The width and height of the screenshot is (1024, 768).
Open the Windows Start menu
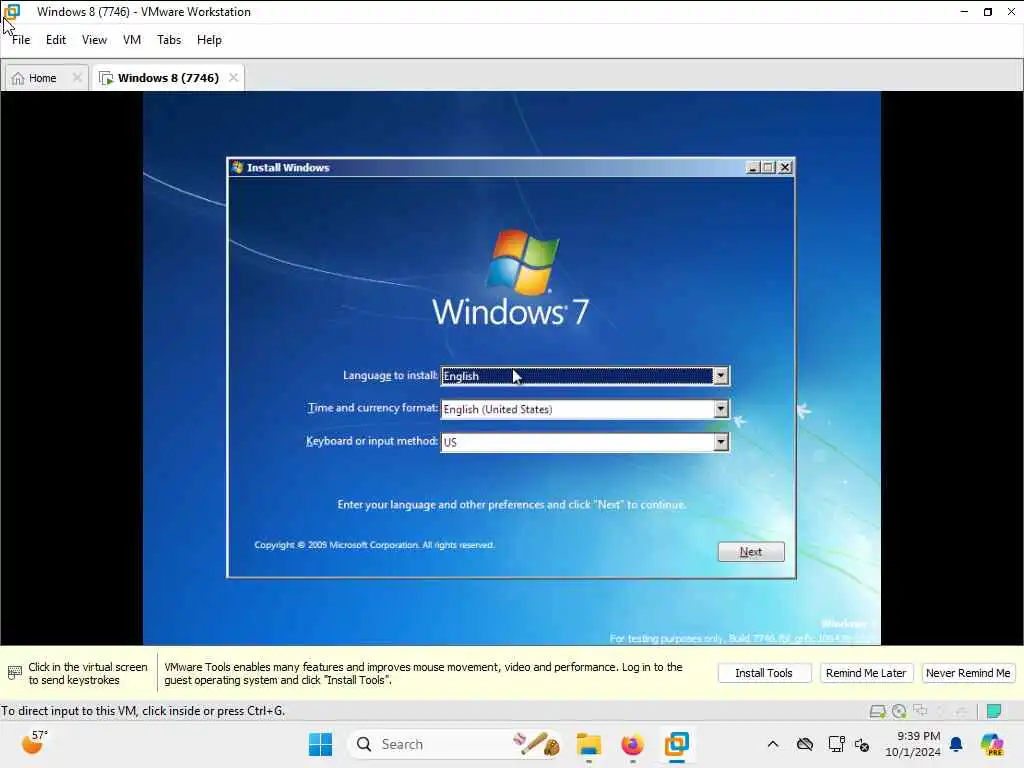(320, 744)
